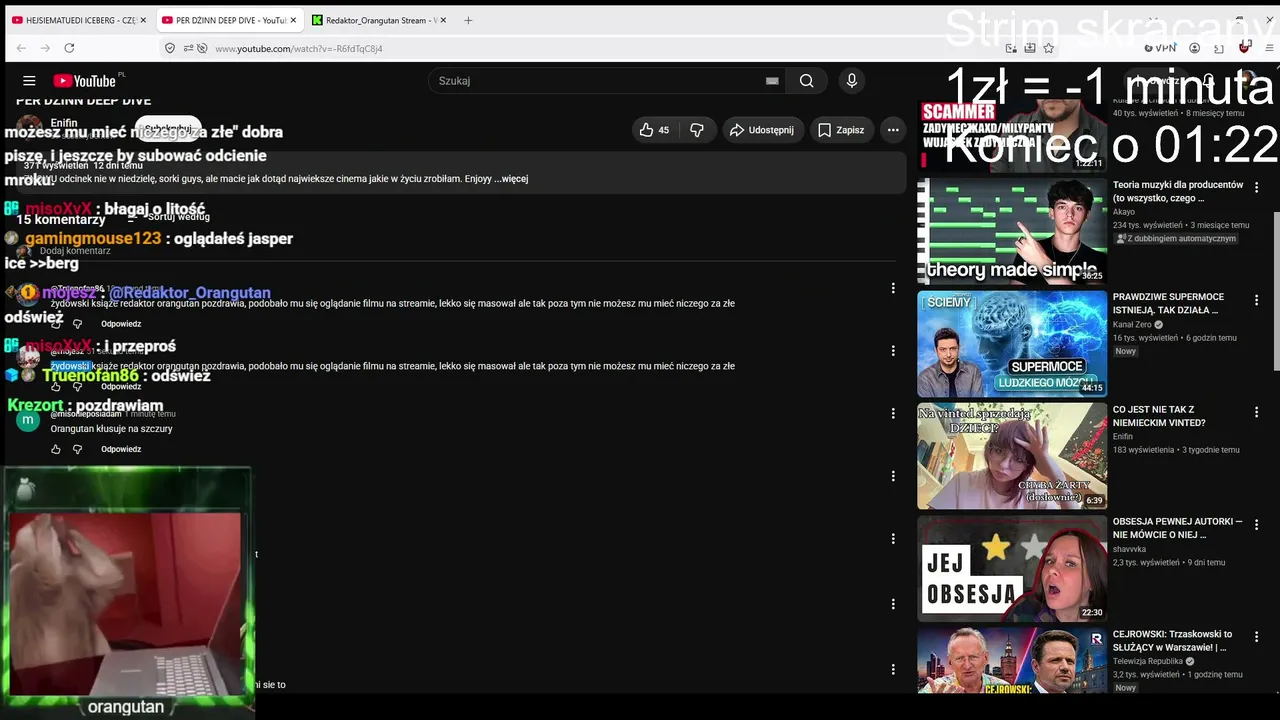
Task: Open the 'Na vinted sprzedają DZIECI?' thumbnail
Action: [x=1012, y=456]
